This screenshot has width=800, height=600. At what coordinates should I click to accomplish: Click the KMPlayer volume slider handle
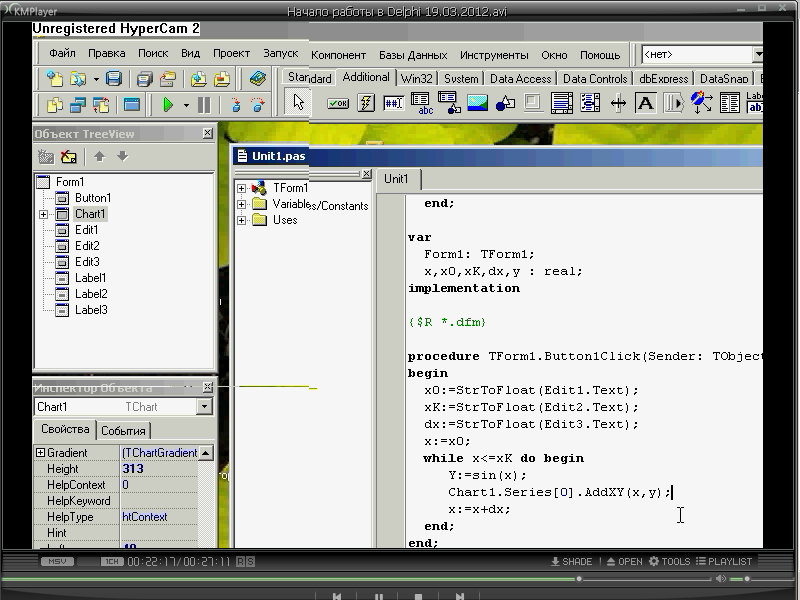[x=747, y=579]
